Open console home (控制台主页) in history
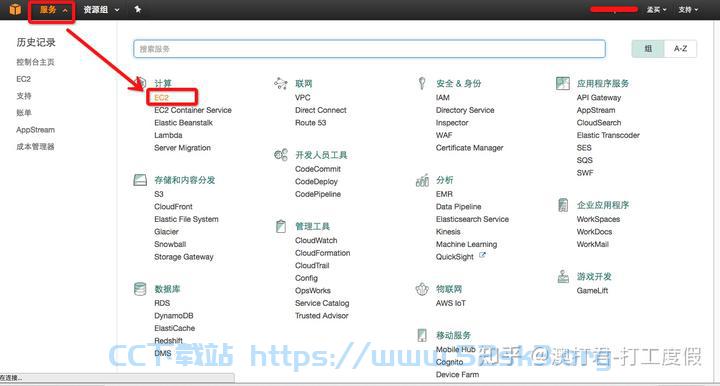This screenshot has width=720, height=386. click(35, 62)
